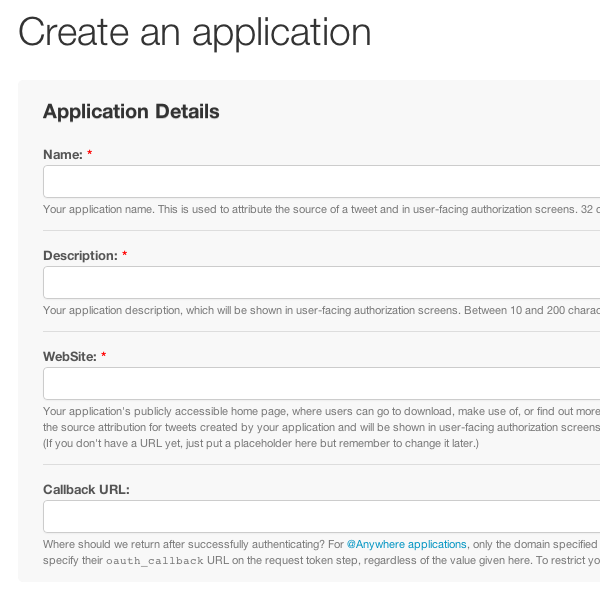The width and height of the screenshot is (600, 600).
Task: Click the "Description:" field label
Action: coord(80,256)
